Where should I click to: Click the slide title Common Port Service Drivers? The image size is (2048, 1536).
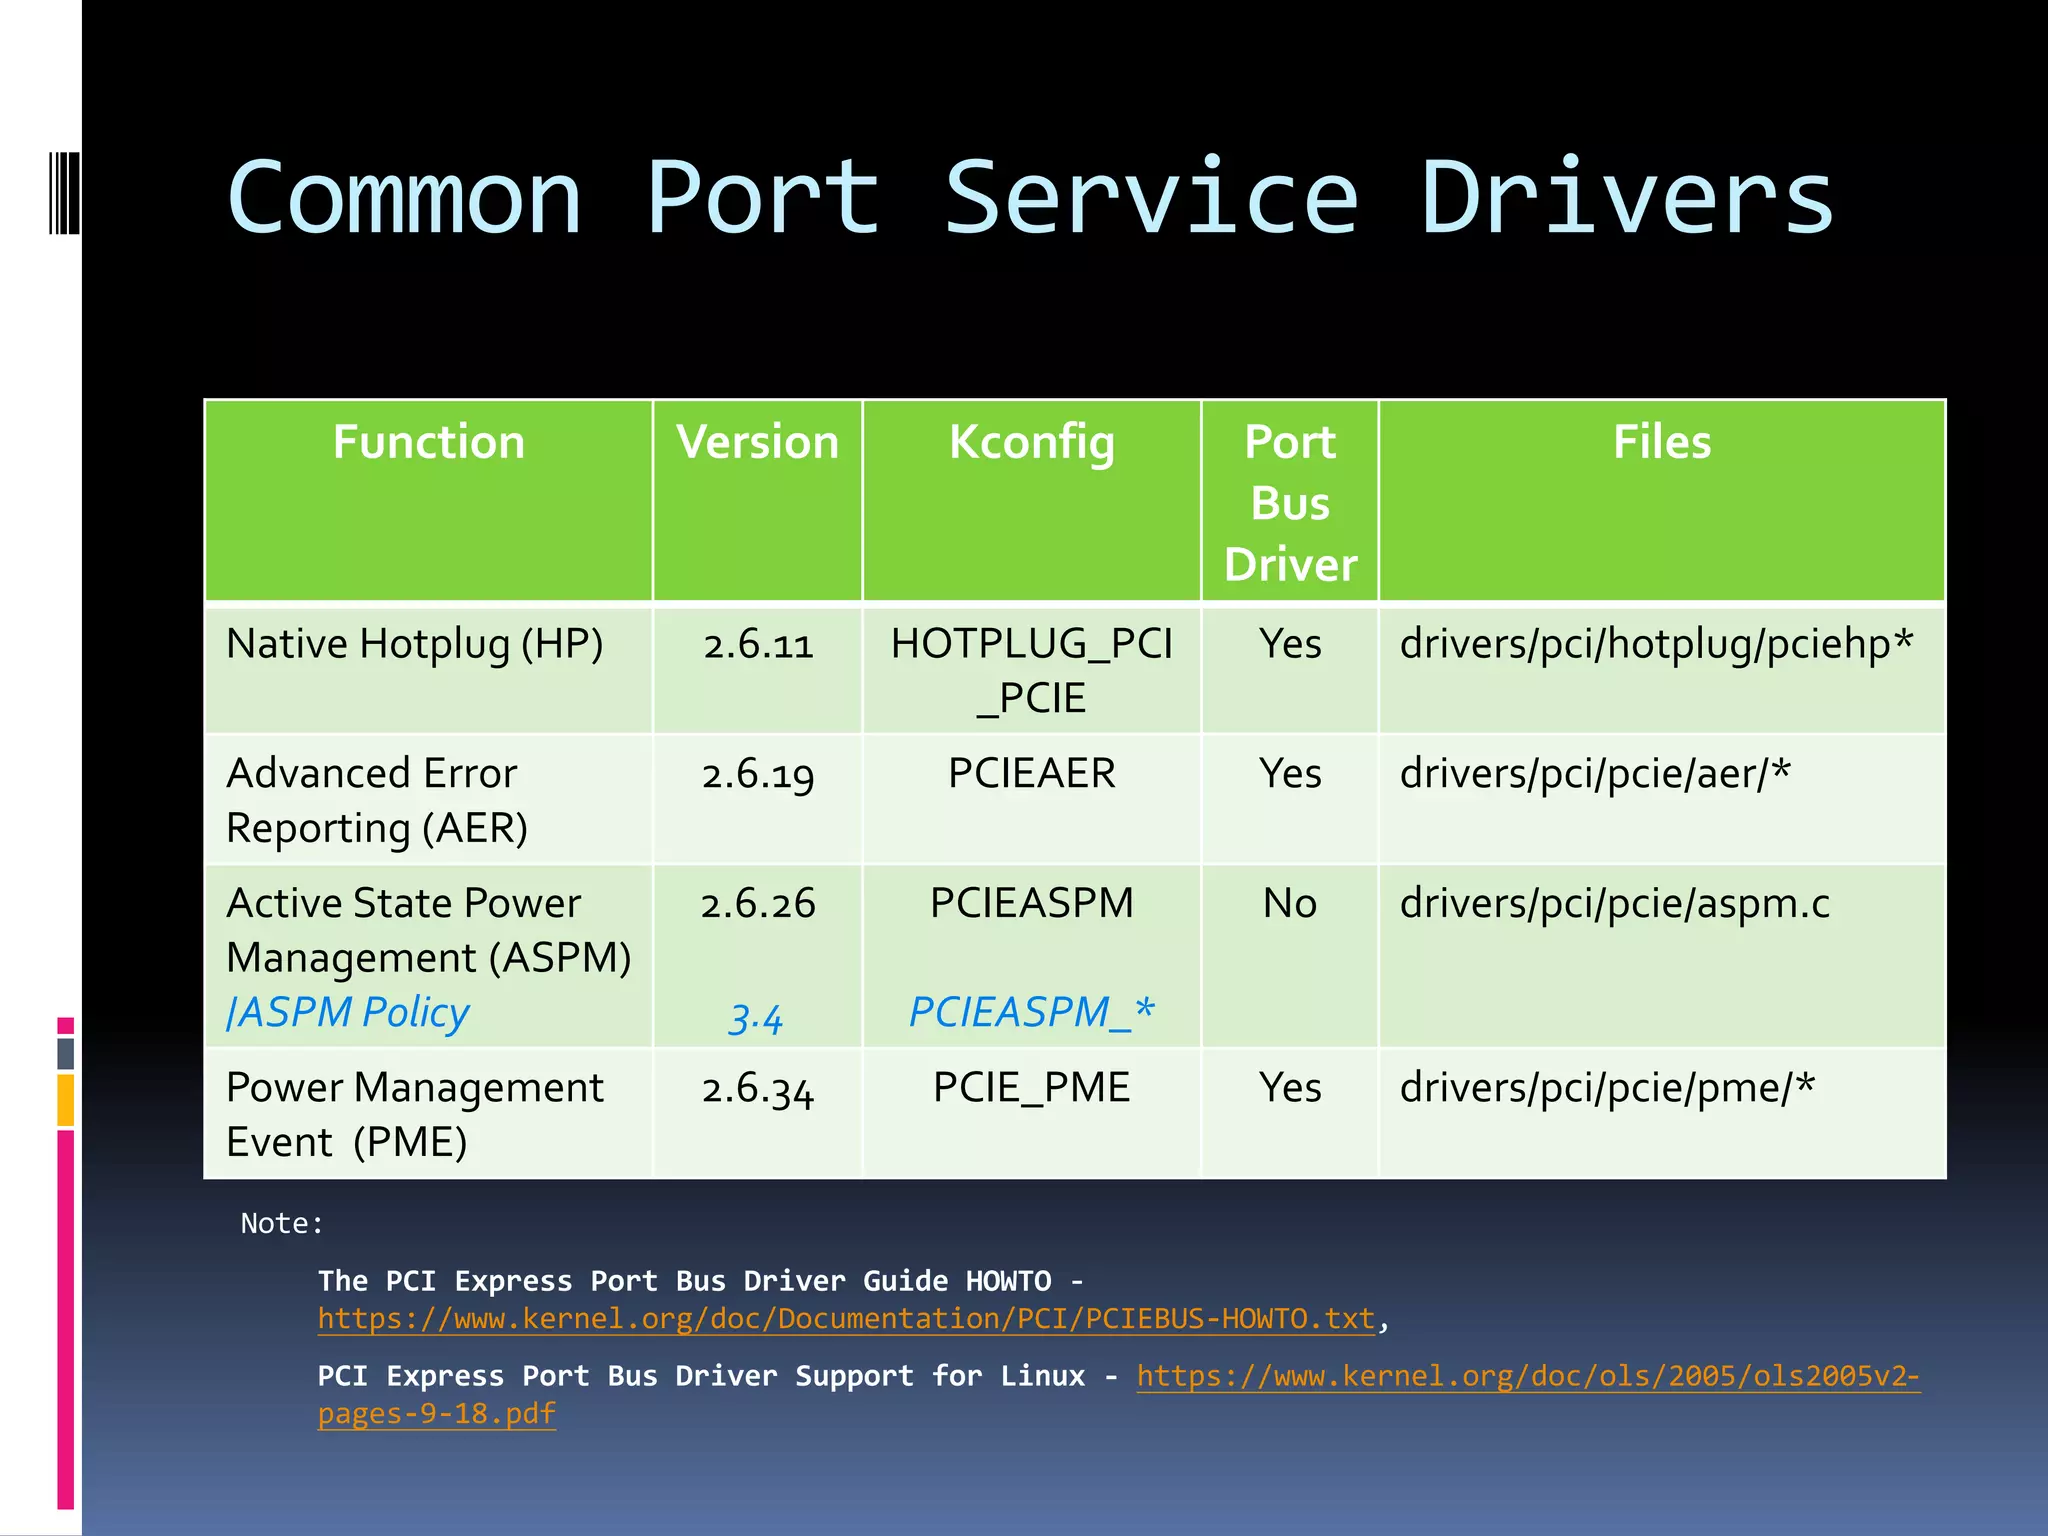[1031, 198]
